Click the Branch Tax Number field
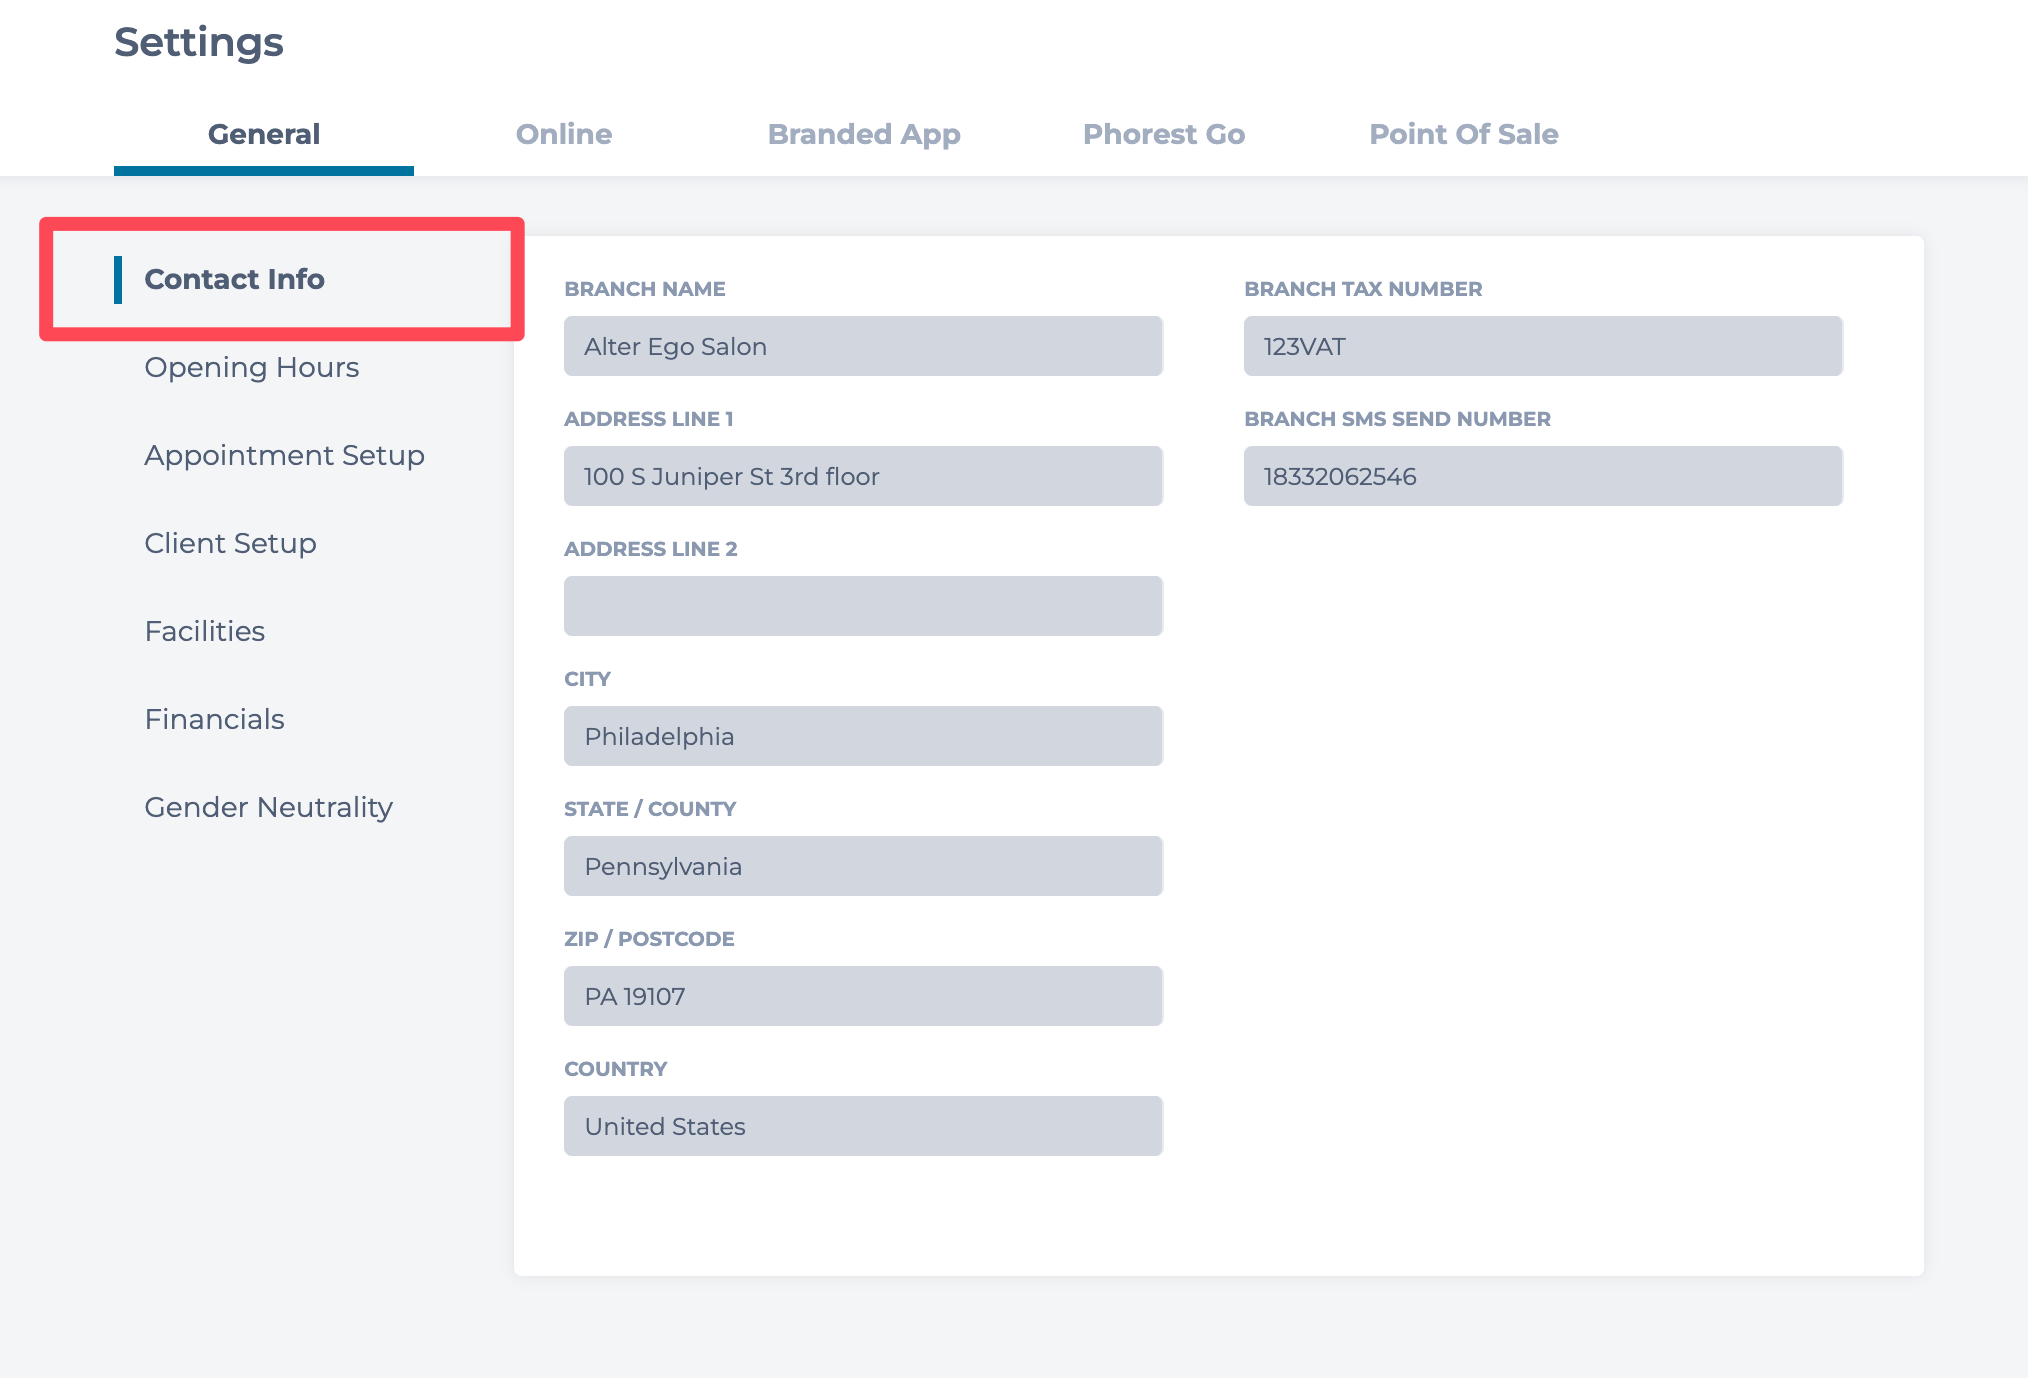The height and width of the screenshot is (1378, 2028). click(1542, 346)
